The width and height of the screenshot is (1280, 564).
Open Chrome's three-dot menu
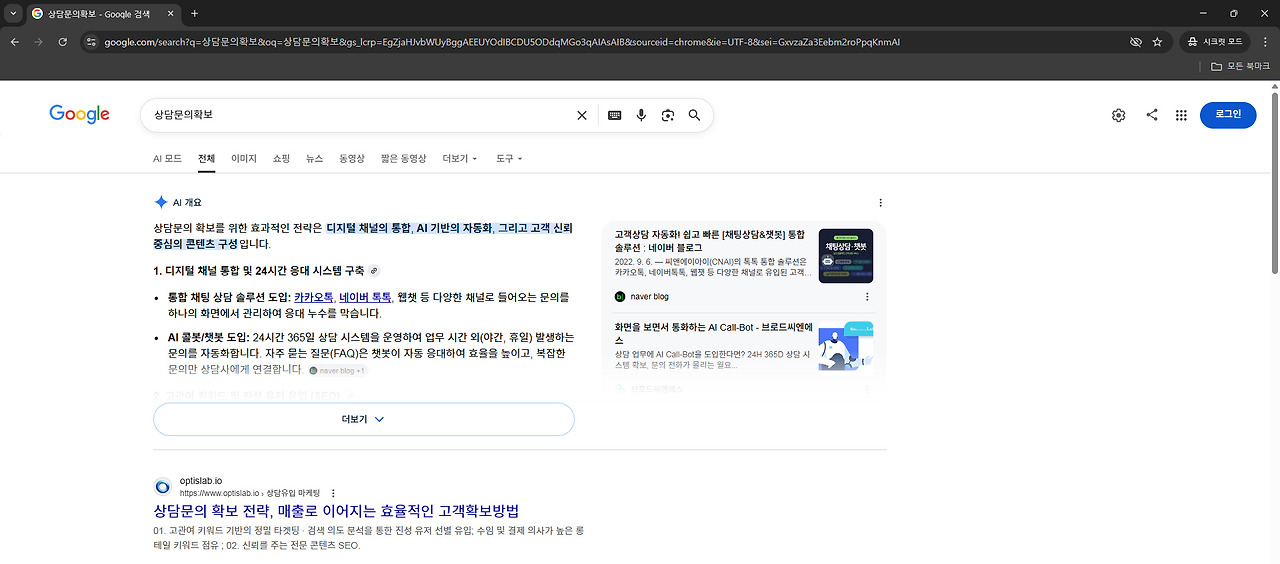pyautogui.click(x=1264, y=42)
